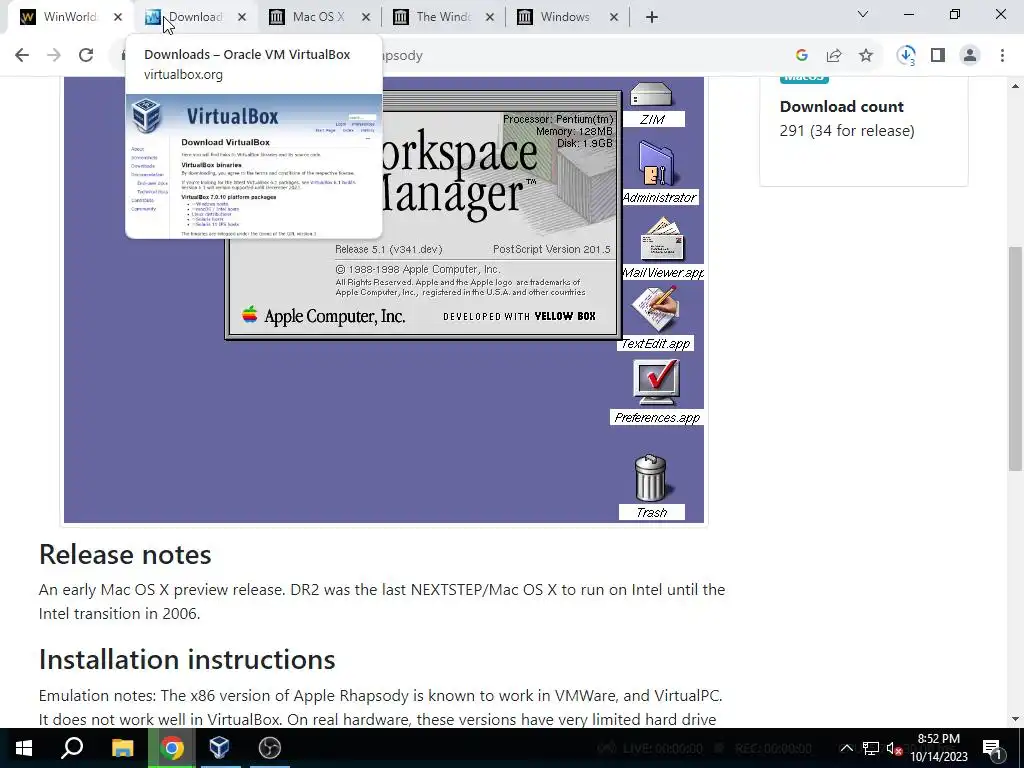Close the Downloads tab
The height and width of the screenshot is (768, 1024).
point(242,17)
